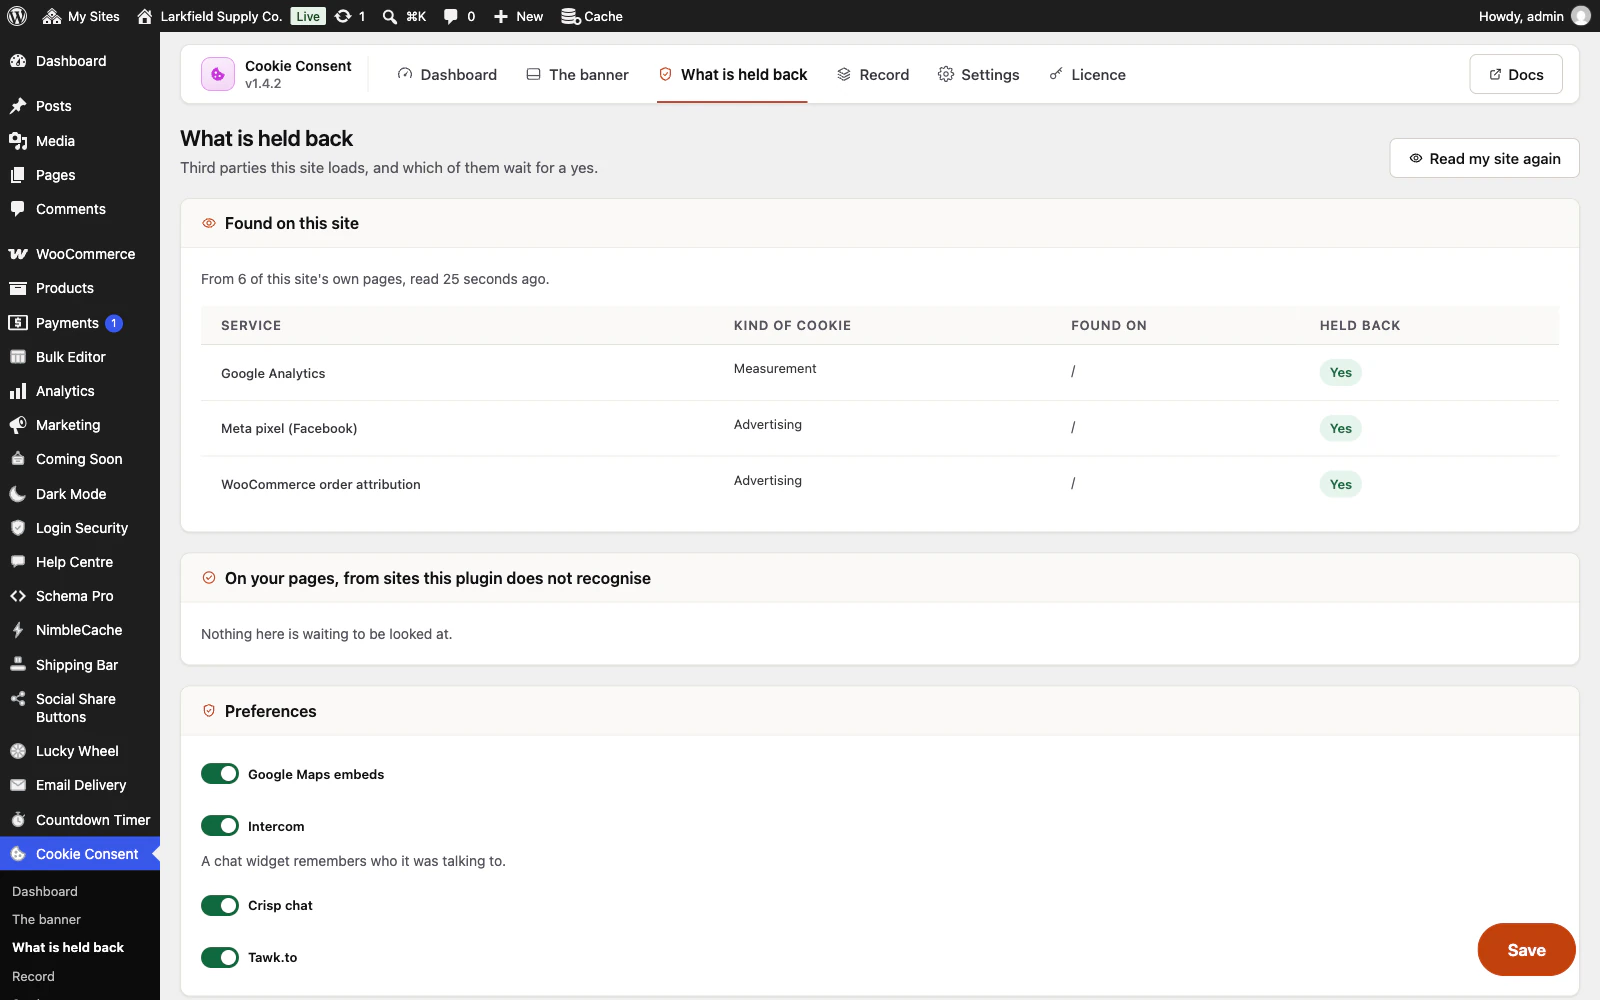Click the Posts pin icon
Viewport: 1600px width, 1000px height.
18,106
